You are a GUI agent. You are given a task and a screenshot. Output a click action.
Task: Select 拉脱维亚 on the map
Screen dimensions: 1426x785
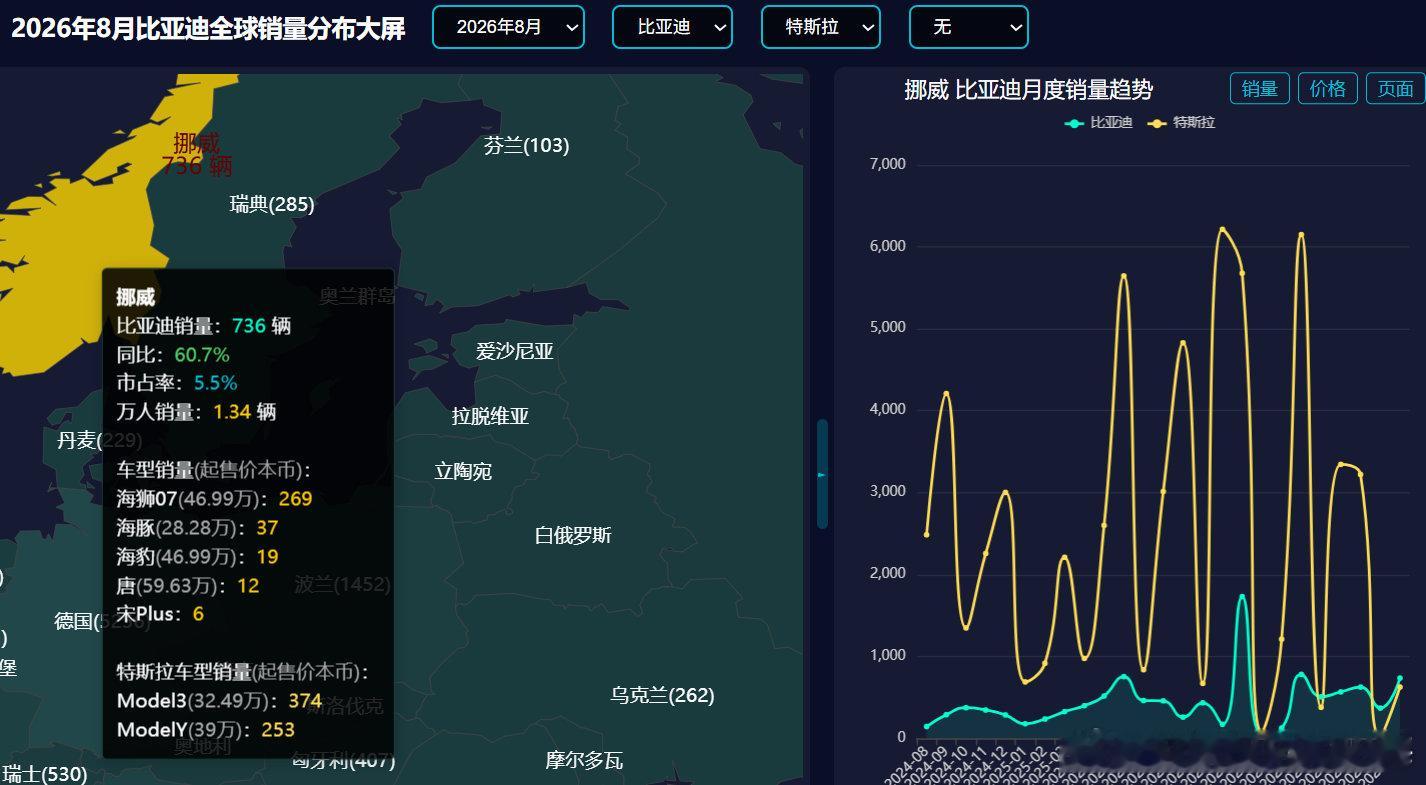(x=490, y=417)
